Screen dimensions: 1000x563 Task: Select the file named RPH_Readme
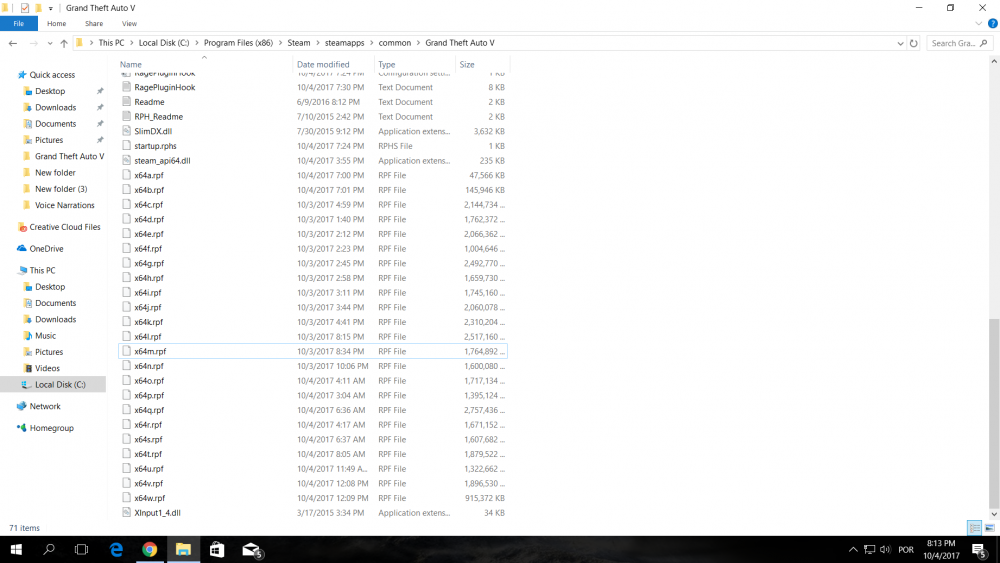[x=158, y=117]
